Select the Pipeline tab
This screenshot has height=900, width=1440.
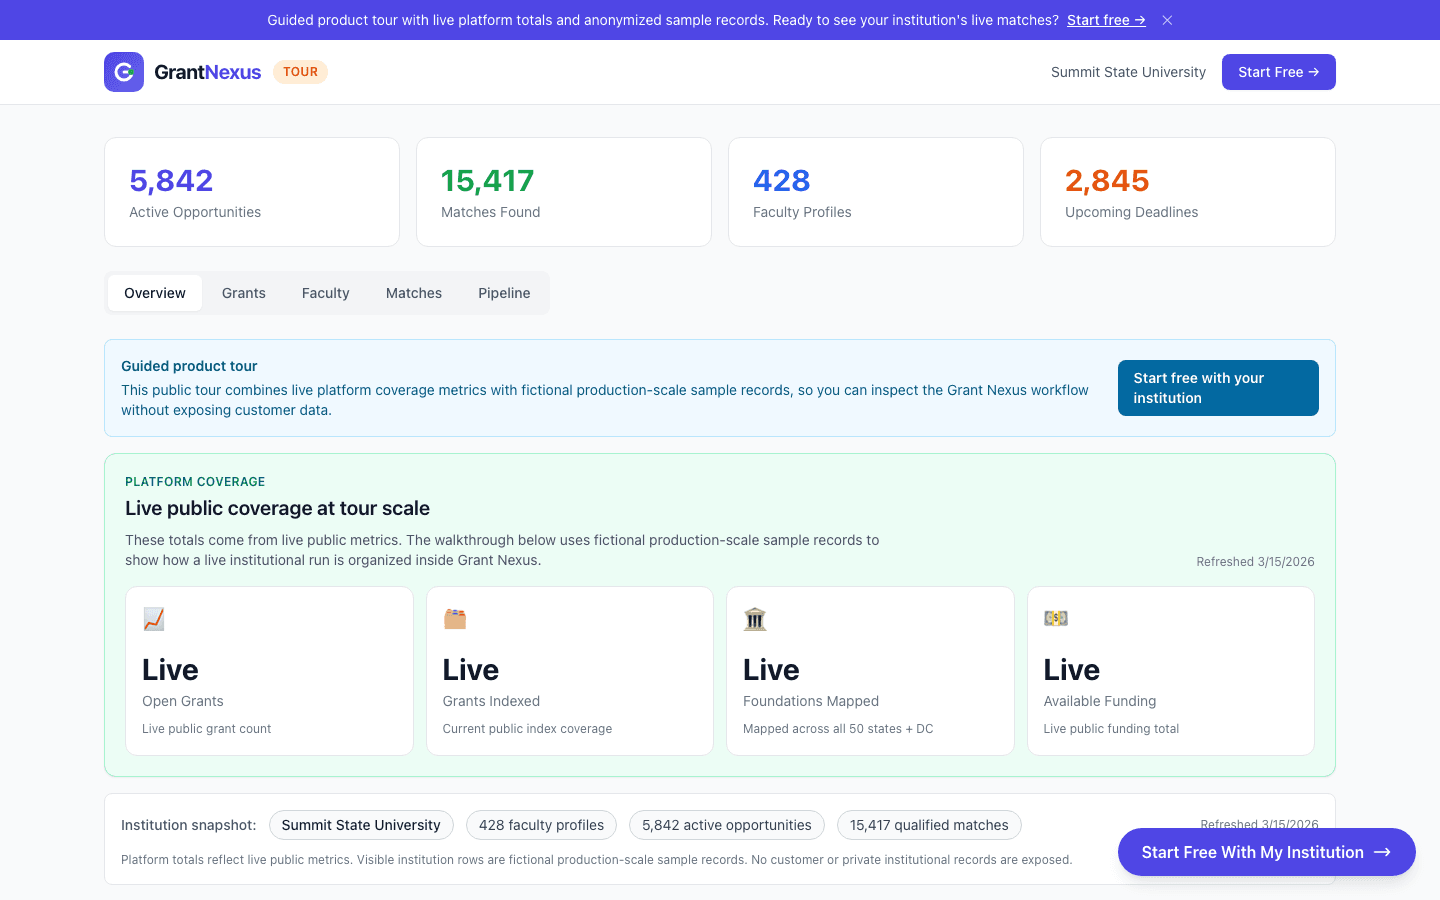(x=504, y=293)
